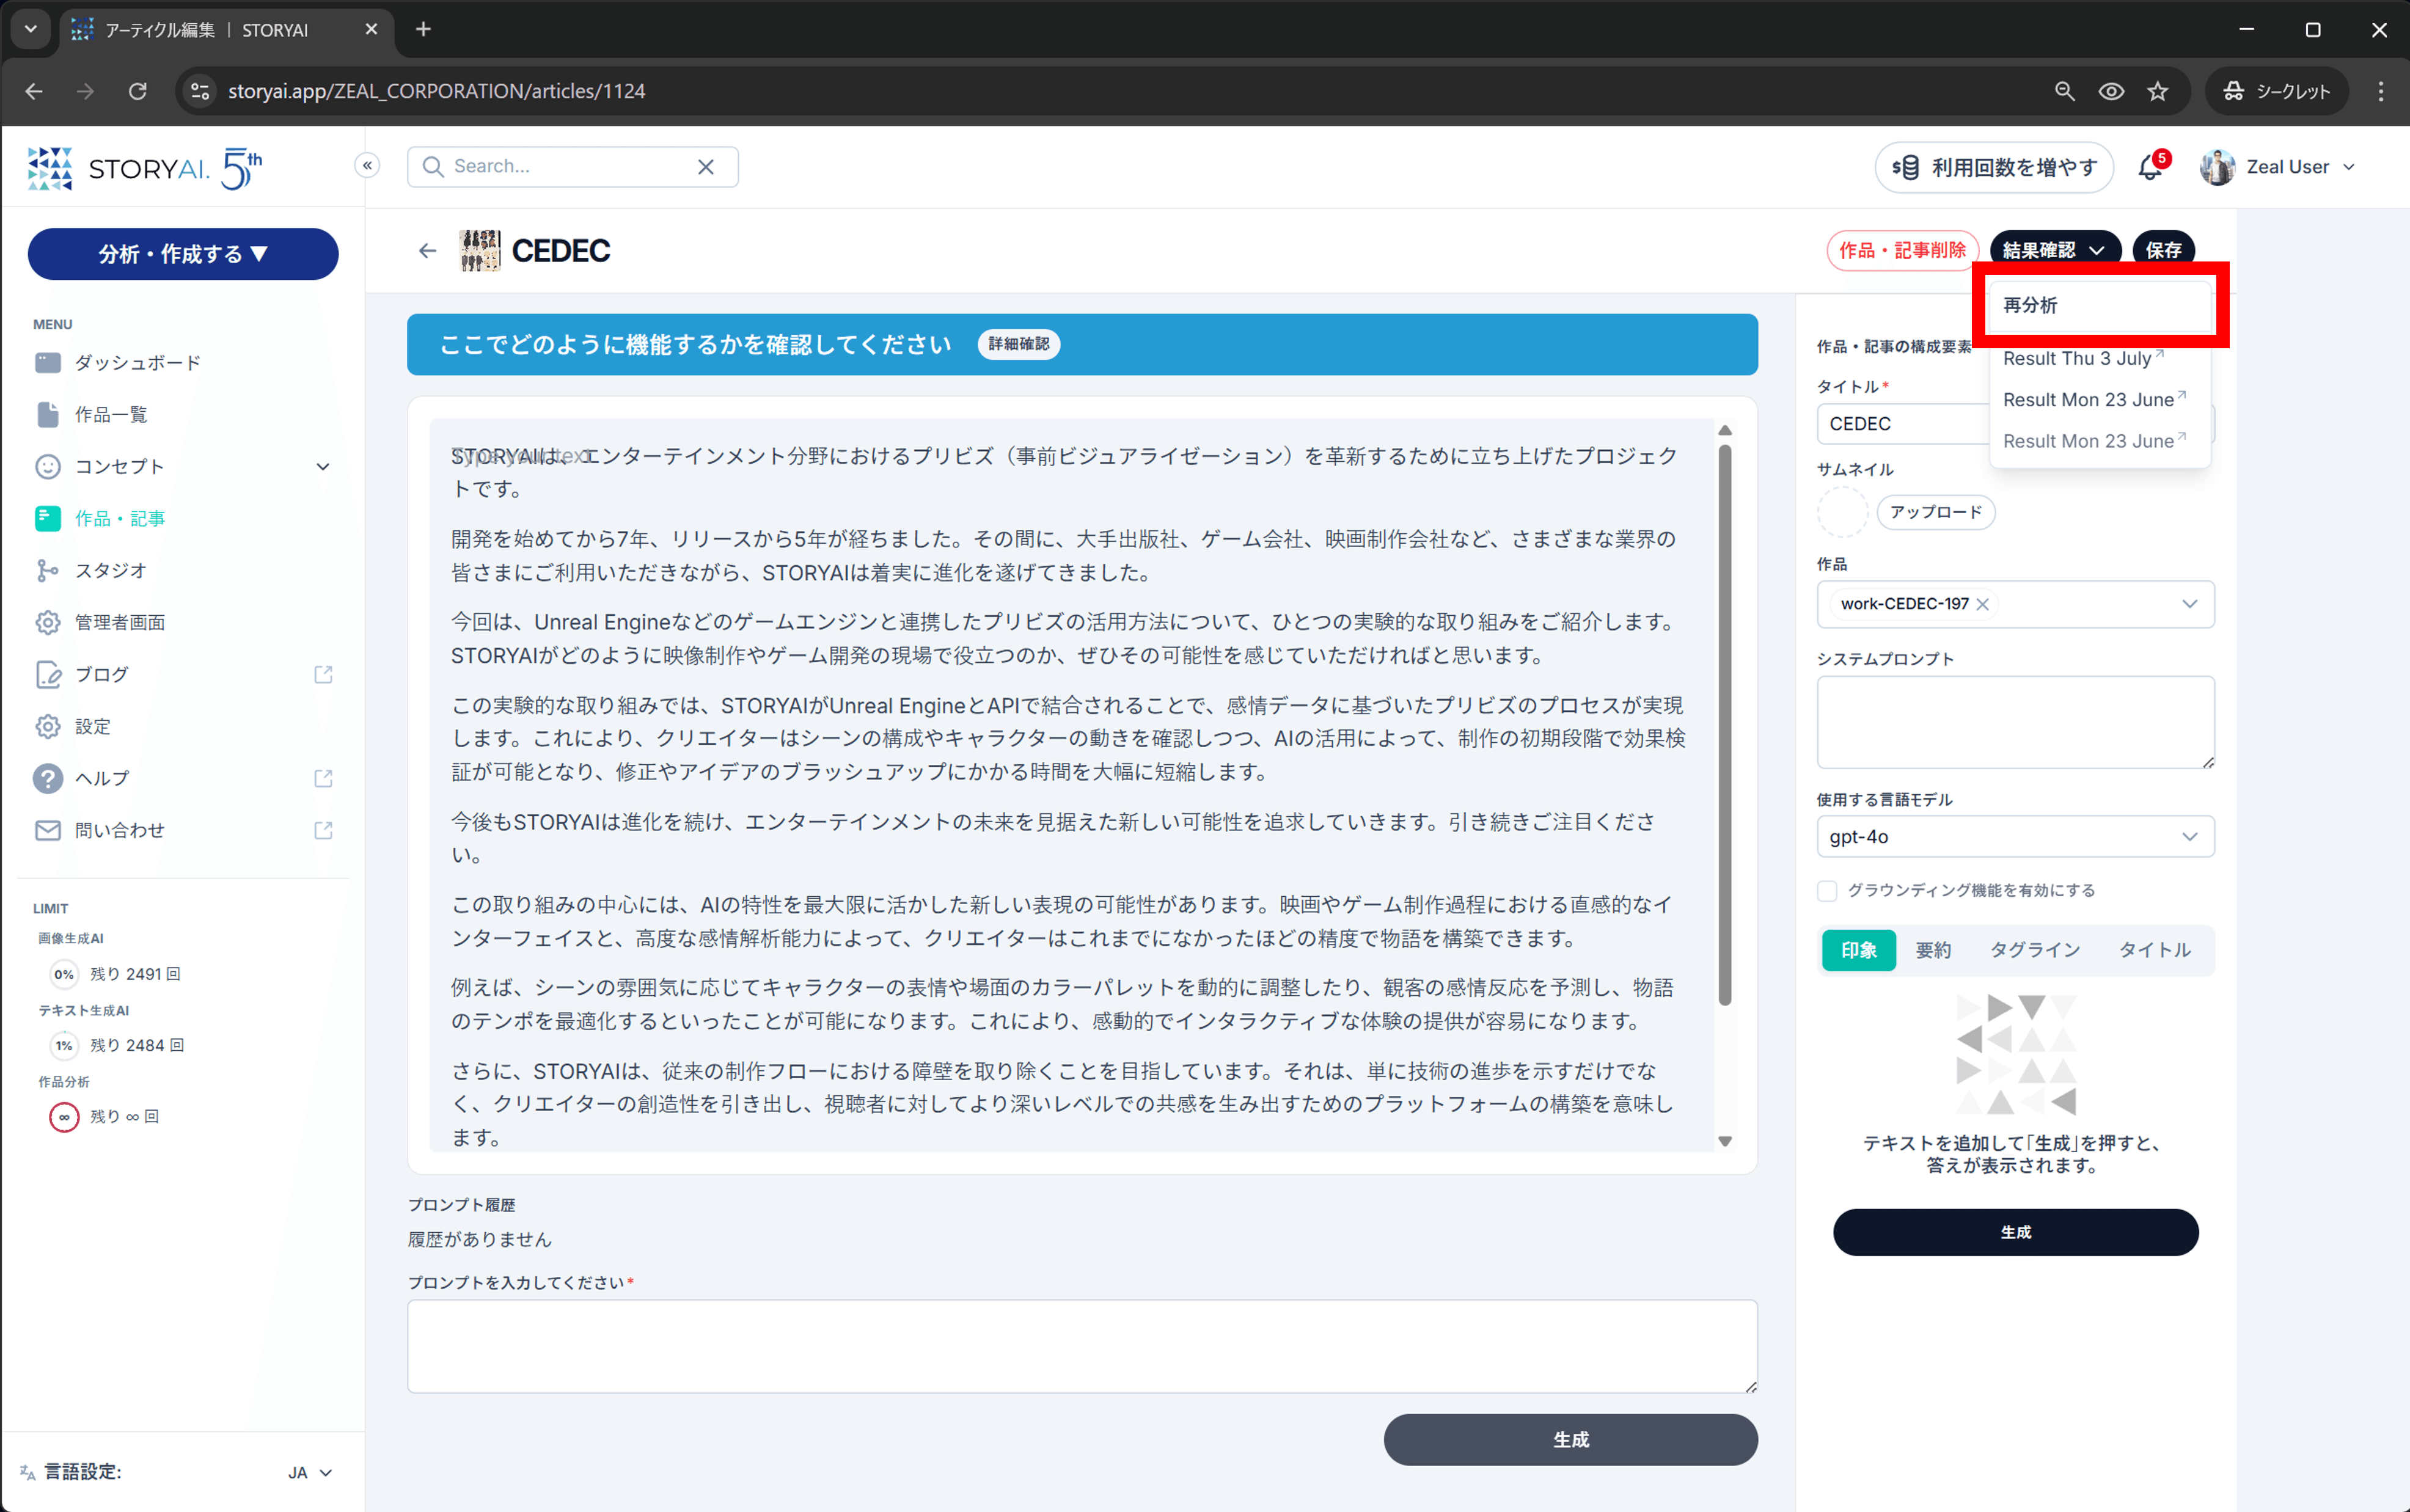Viewport: 2410px width, 1512px height.
Task: Click the browser reload icon
Action: tap(138, 91)
